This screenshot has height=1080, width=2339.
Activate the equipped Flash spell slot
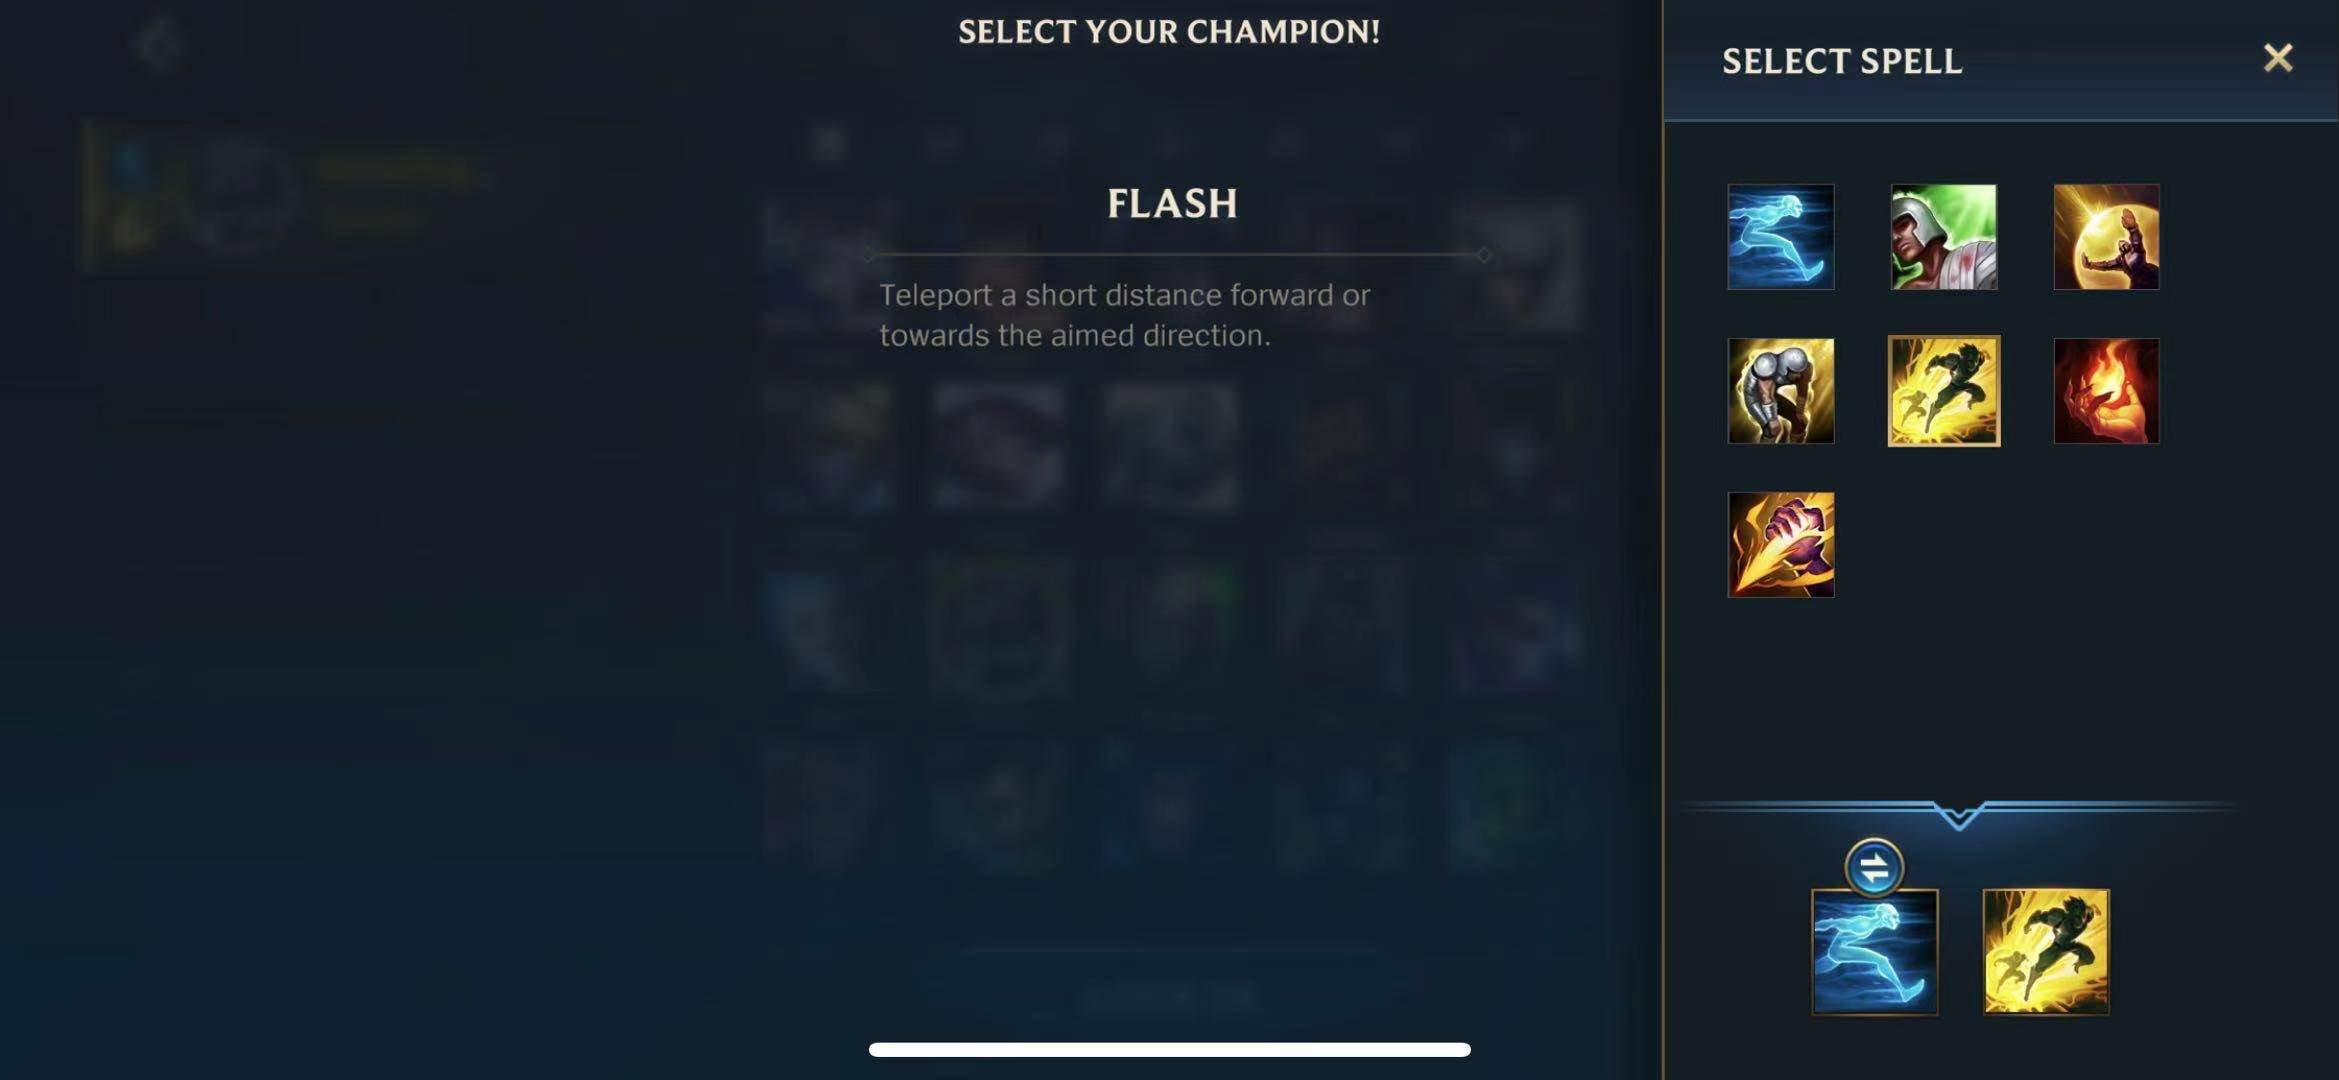2046,952
